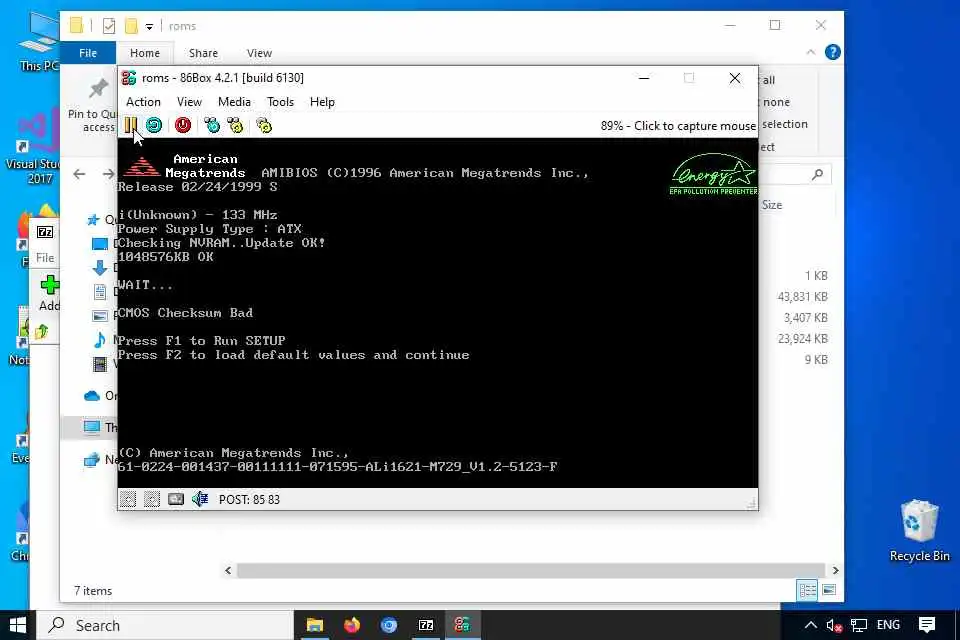
Task: Open Recycle Bin on desktop
Action: click(919, 531)
